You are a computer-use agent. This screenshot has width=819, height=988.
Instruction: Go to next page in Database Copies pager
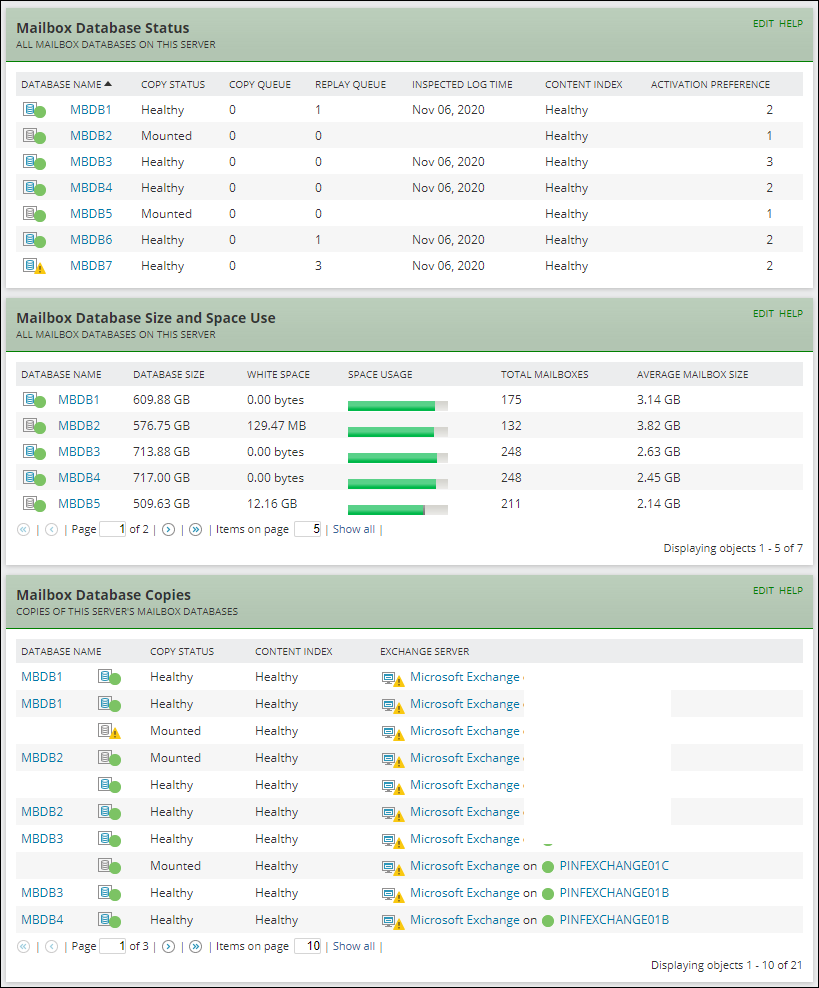coord(168,946)
